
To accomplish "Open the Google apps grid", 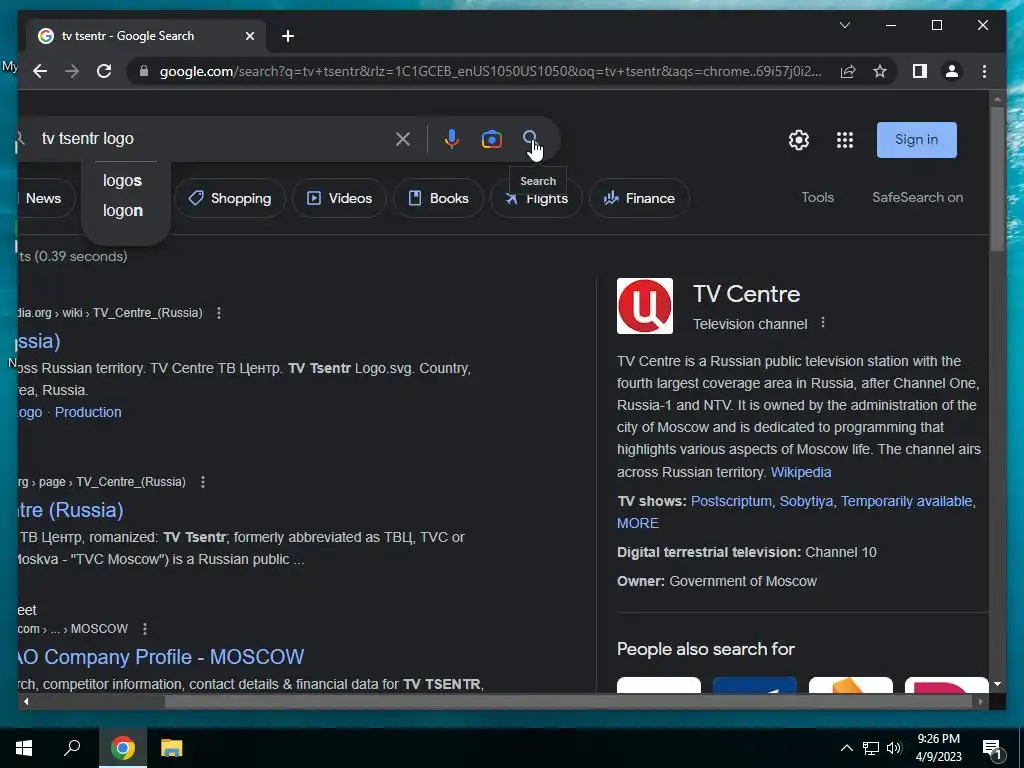I will (x=845, y=140).
